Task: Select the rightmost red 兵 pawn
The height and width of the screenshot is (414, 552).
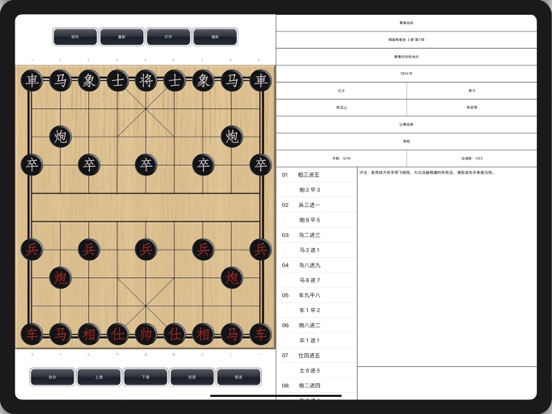Action: [x=261, y=250]
